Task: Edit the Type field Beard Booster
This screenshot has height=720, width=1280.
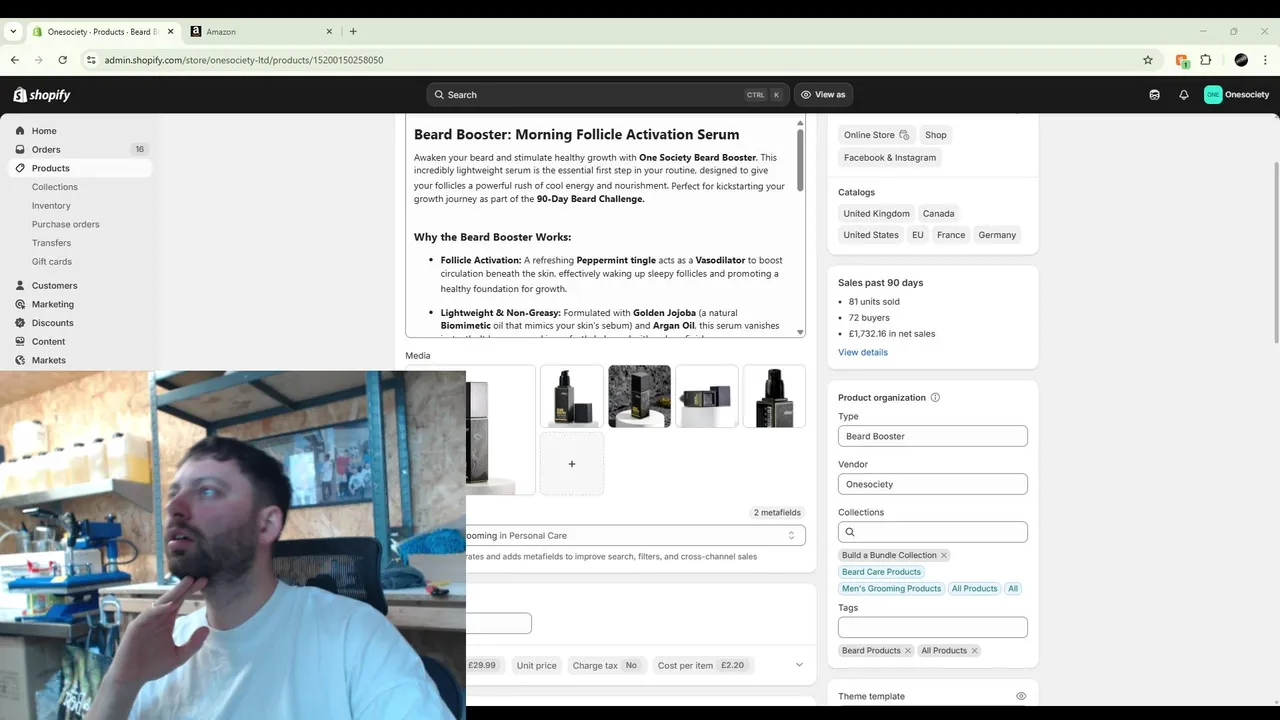Action: pyautogui.click(x=933, y=437)
